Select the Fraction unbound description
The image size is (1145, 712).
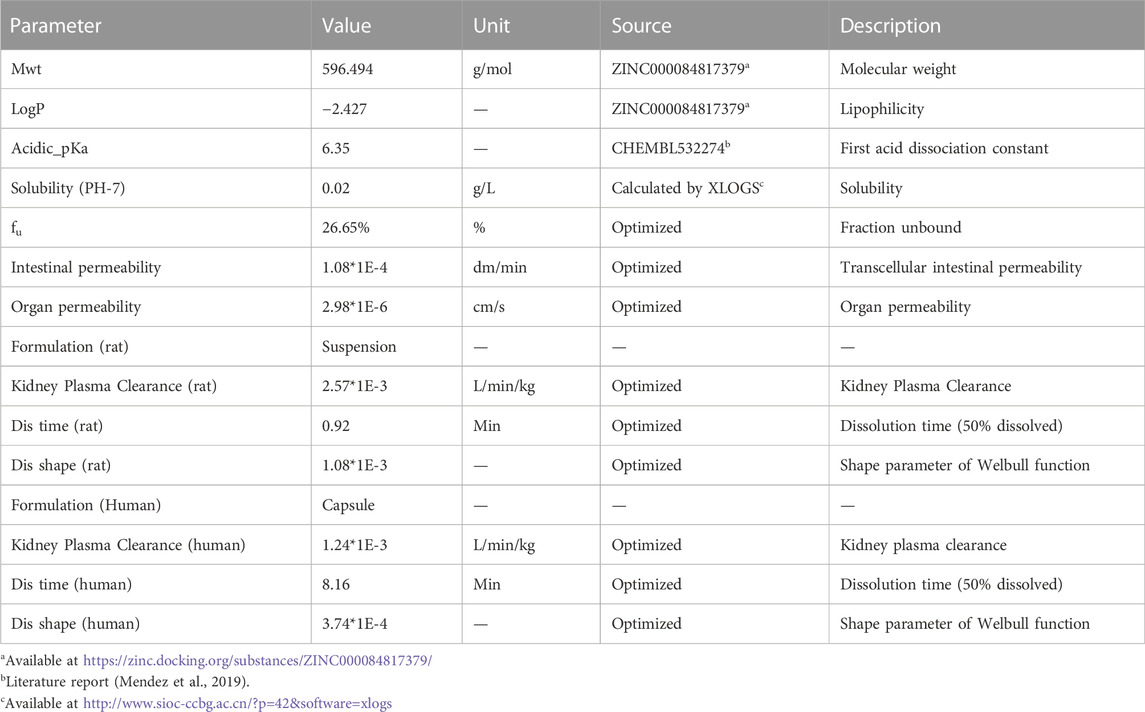pos(900,227)
